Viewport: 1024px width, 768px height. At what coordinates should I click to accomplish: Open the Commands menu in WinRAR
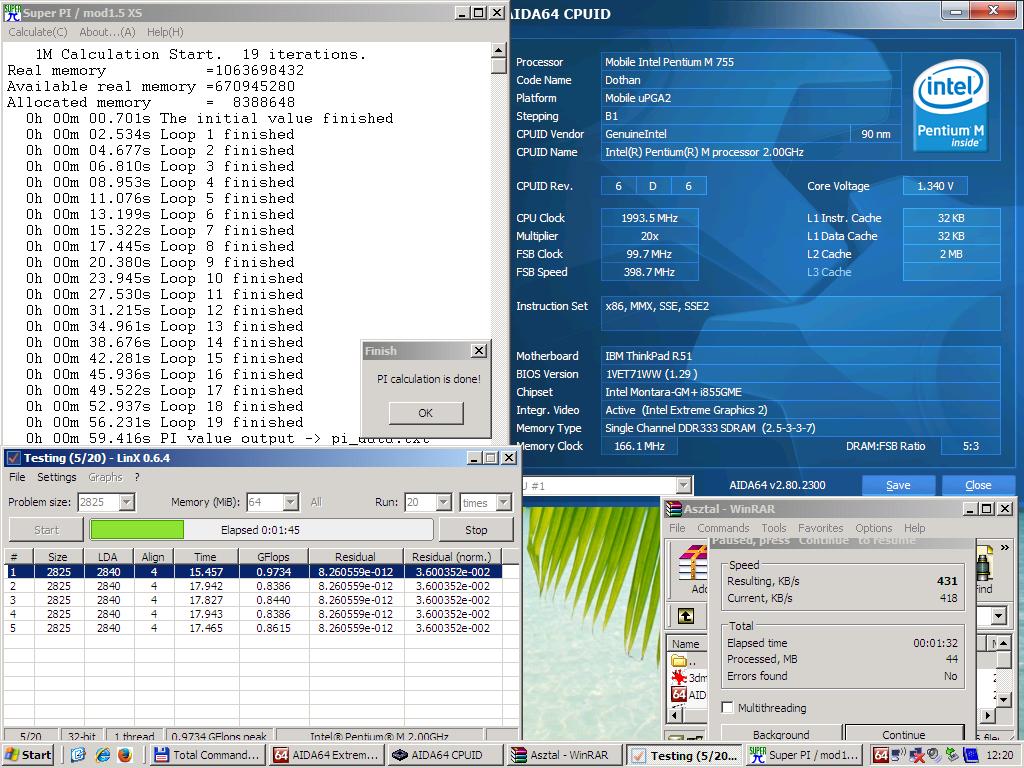[x=723, y=528]
